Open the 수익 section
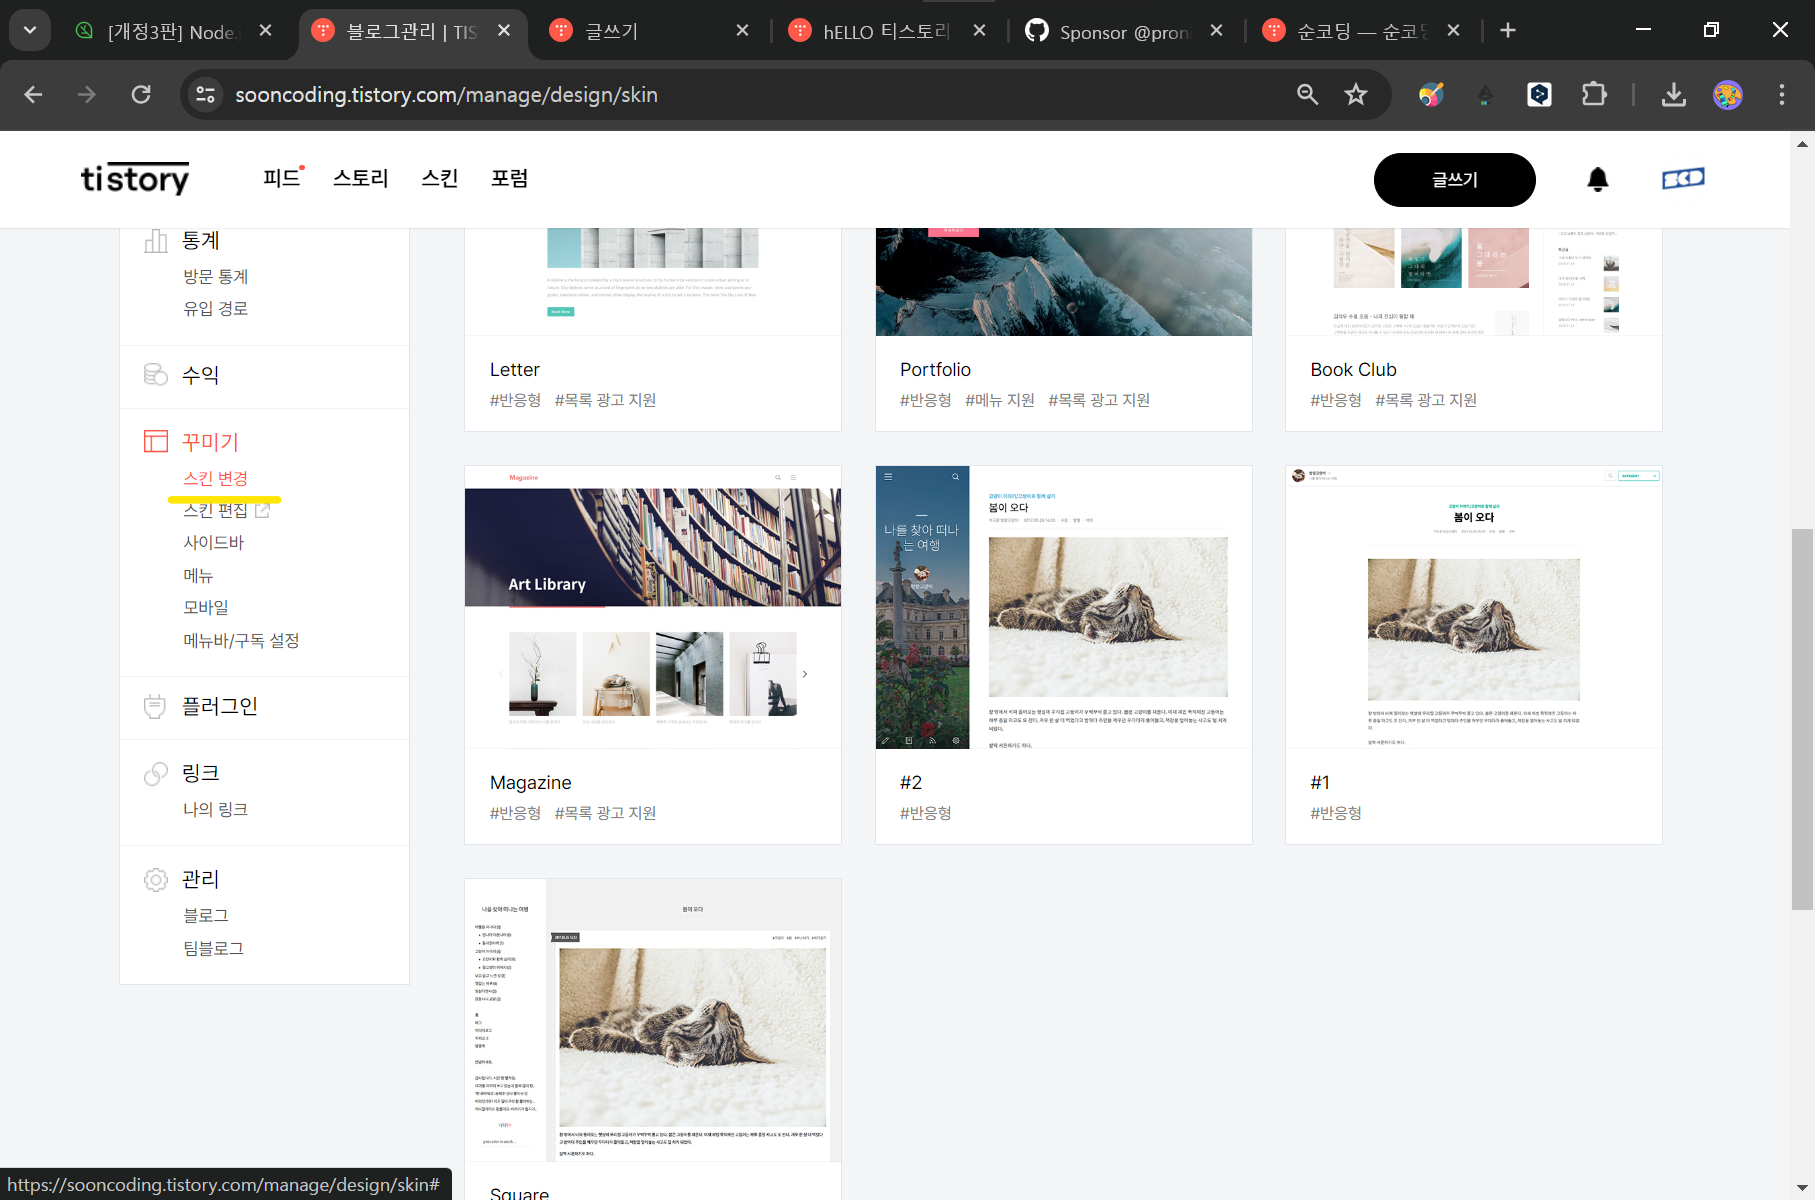Screen dimensions: 1815x1200 [200, 374]
